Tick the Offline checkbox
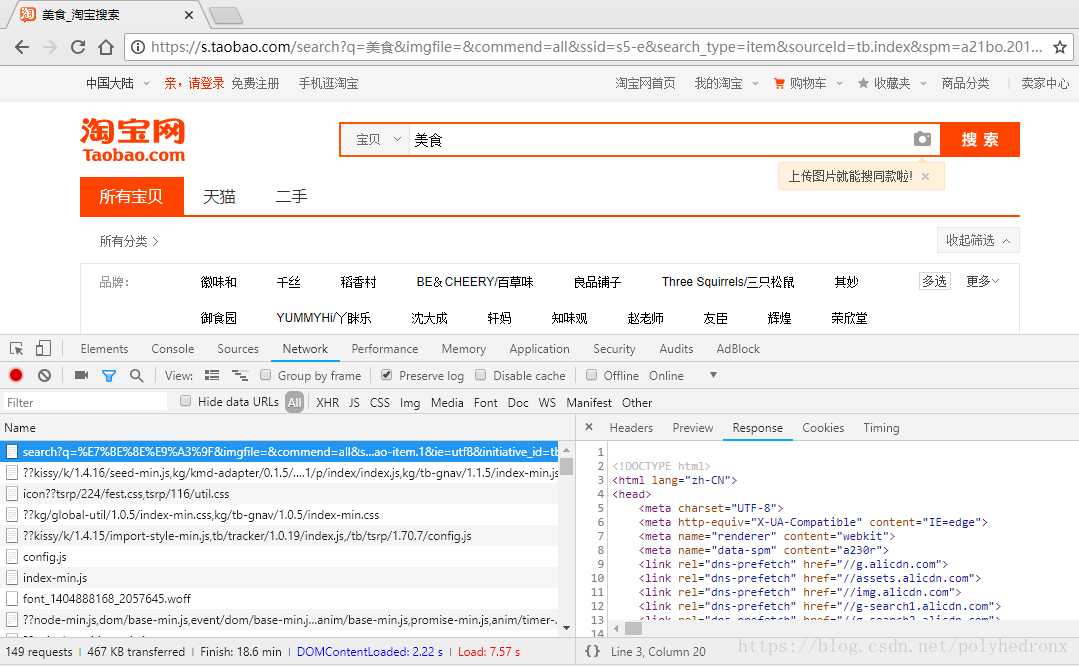This screenshot has height=666, width=1079. [591, 375]
